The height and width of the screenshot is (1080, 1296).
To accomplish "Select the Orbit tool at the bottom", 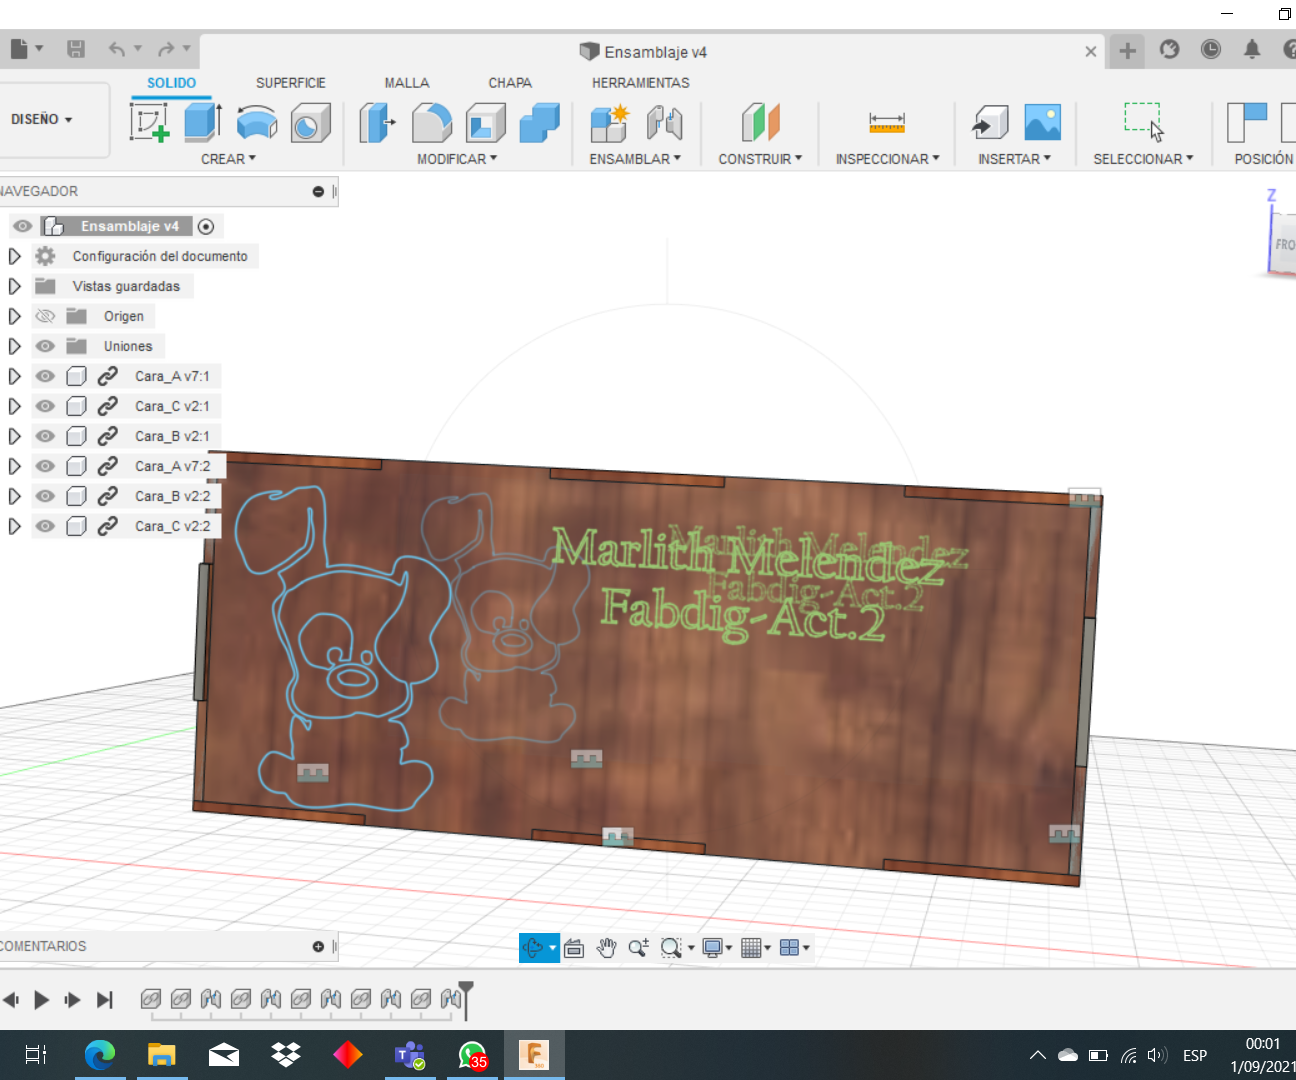I will [x=534, y=947].
